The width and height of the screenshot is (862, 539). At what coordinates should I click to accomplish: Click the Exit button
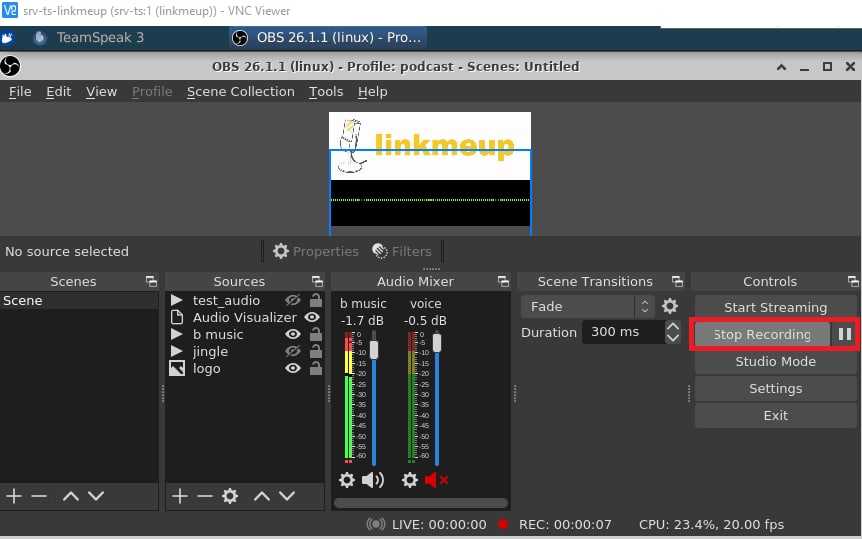(775, 415)
